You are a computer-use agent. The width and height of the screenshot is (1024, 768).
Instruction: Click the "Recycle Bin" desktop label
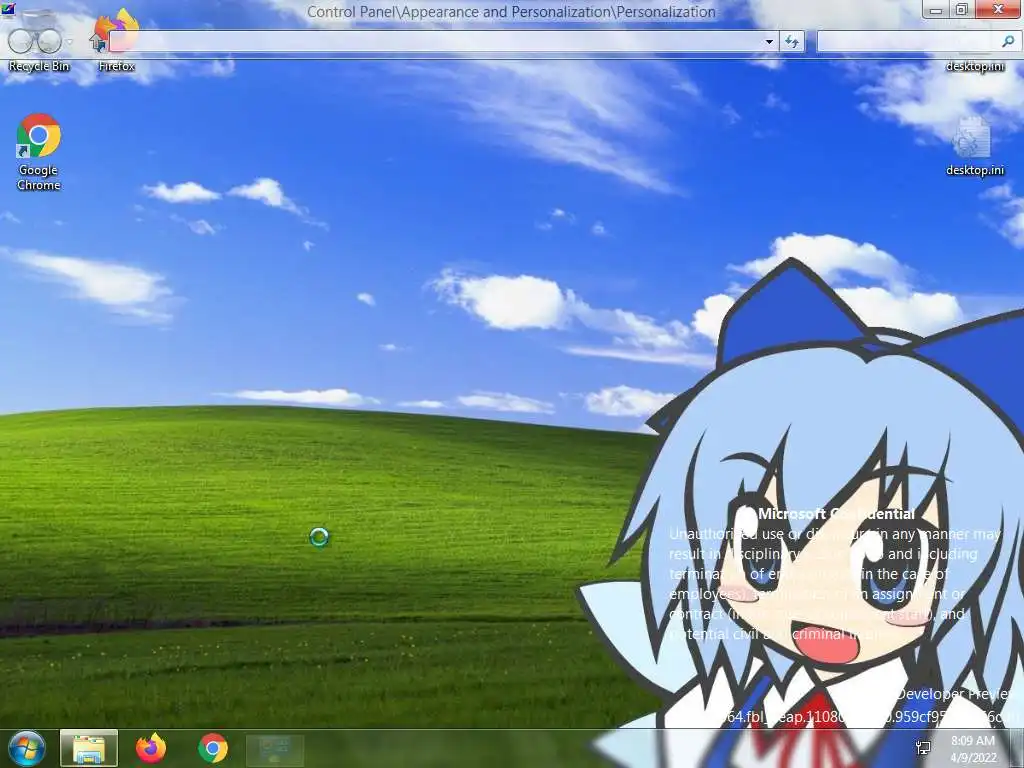(x=39, y=66)
